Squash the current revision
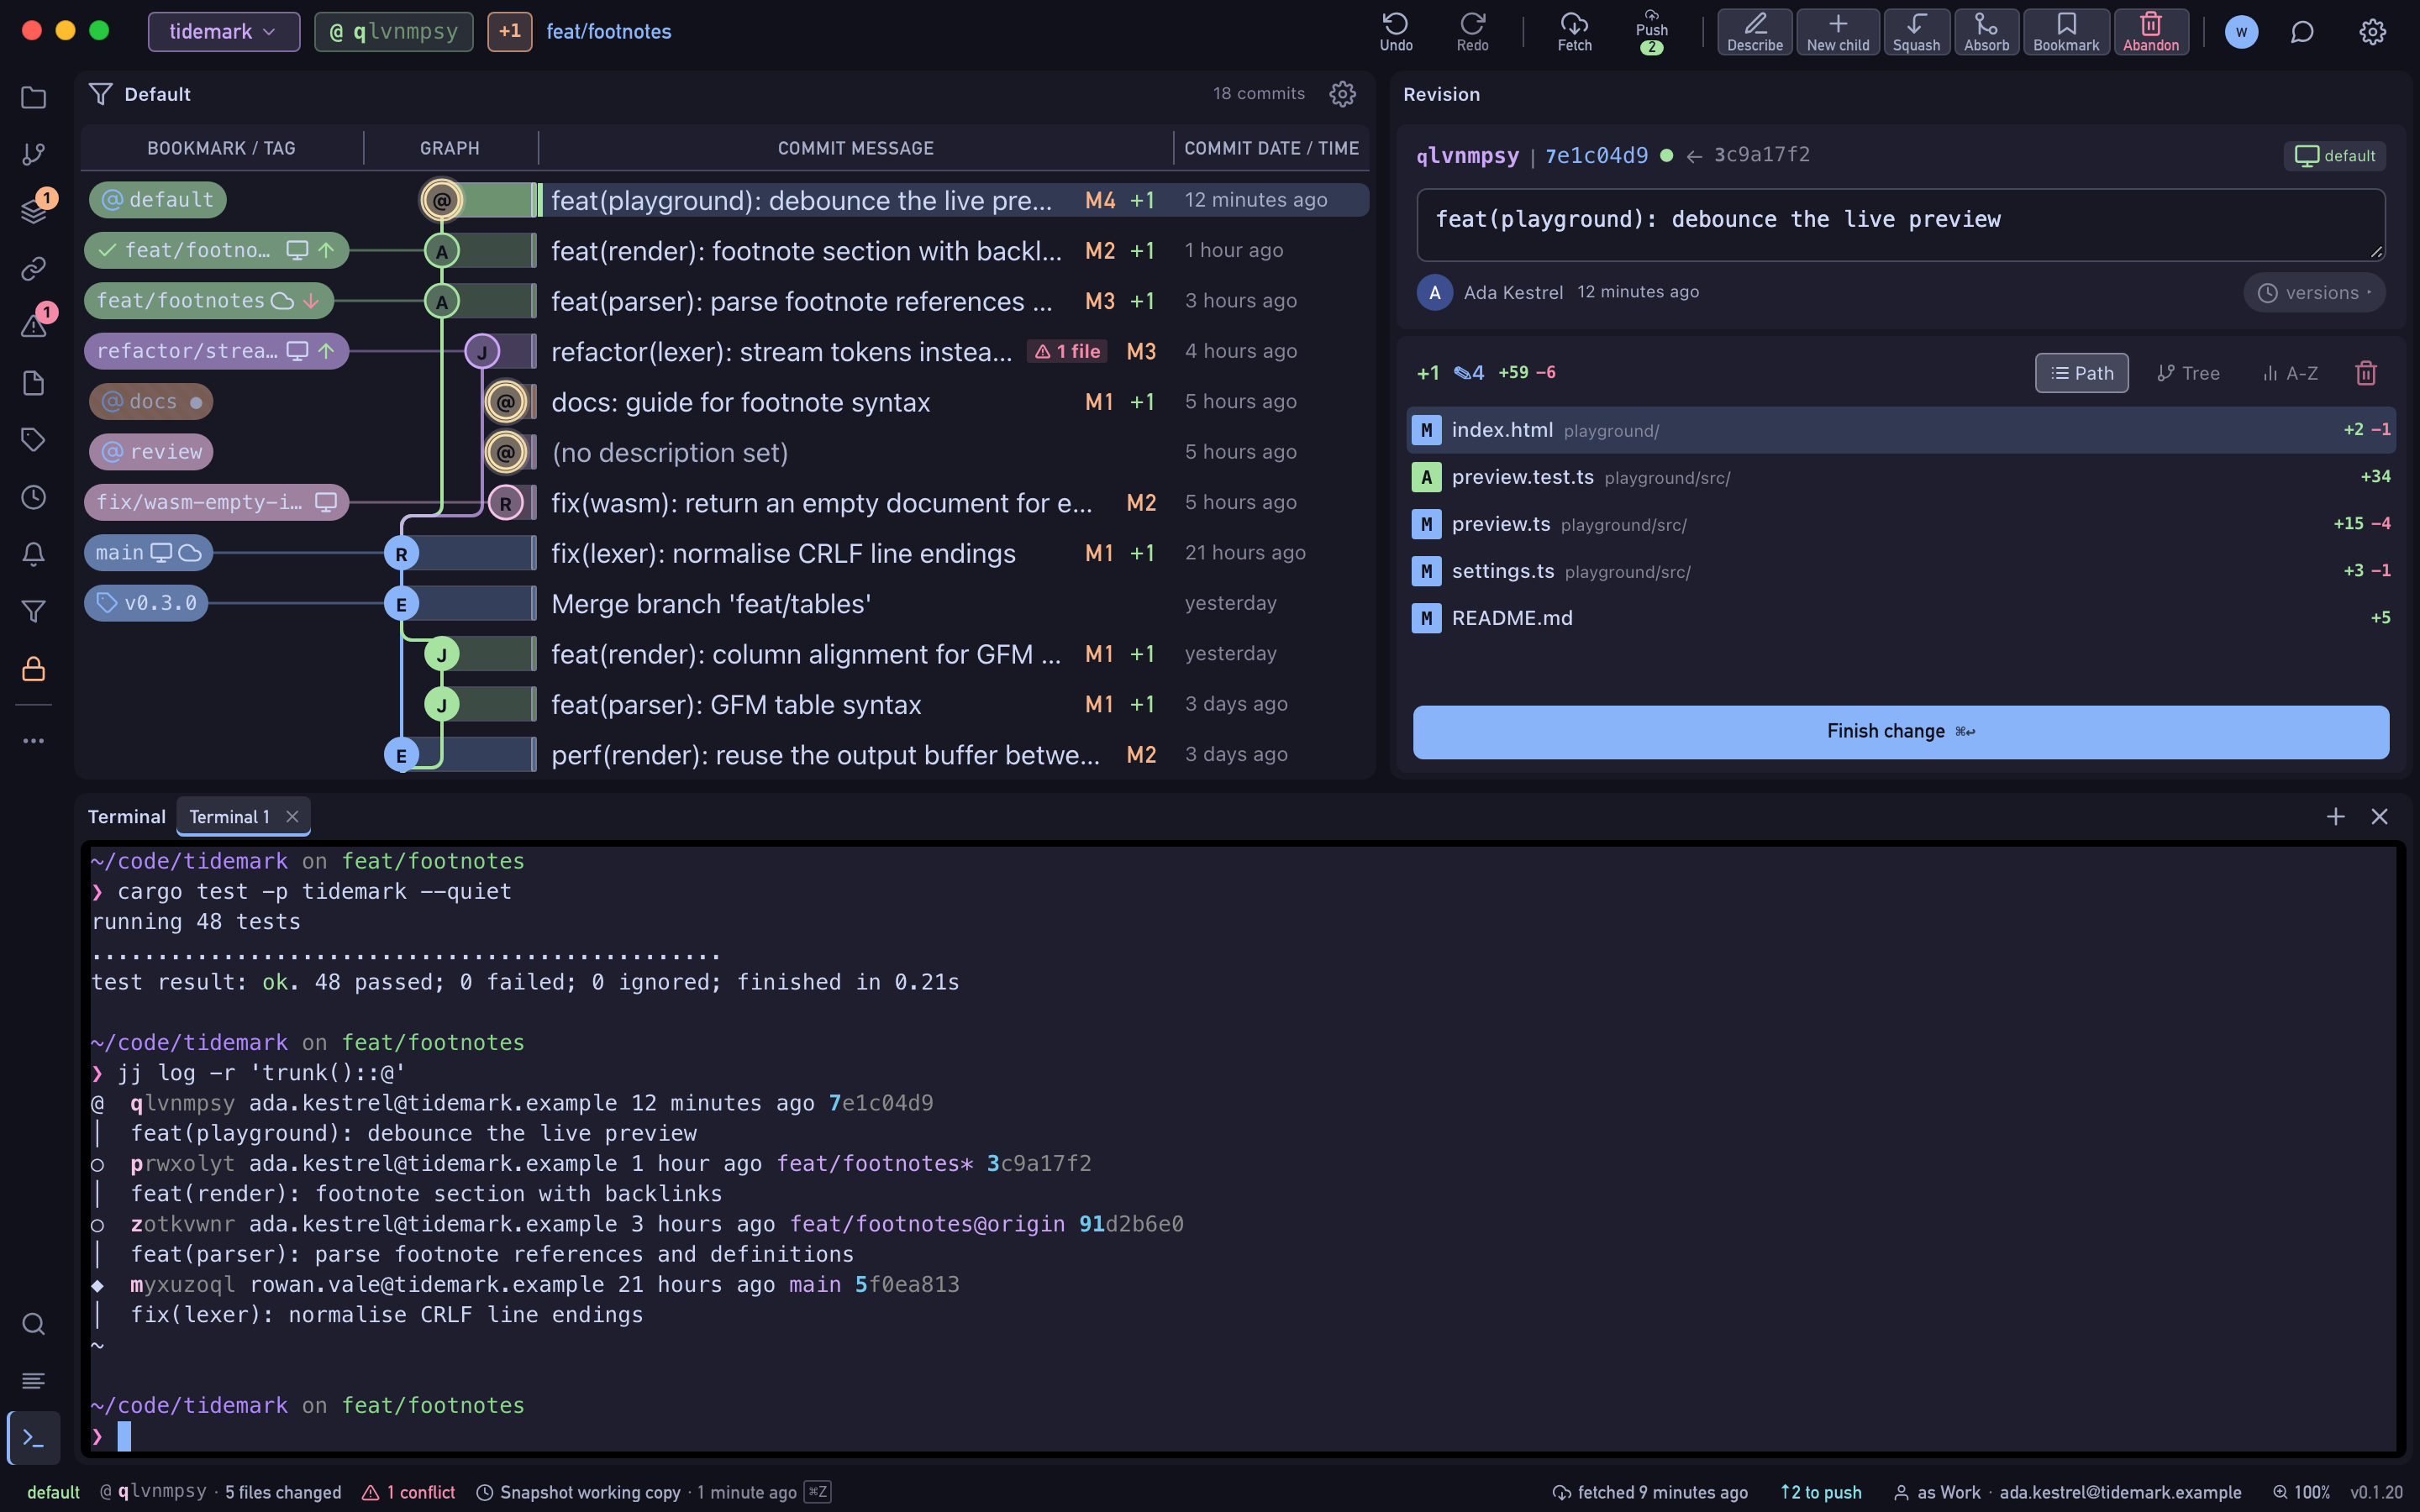The height and width of the screenshot is (1512, 2420). point(1916,31)
